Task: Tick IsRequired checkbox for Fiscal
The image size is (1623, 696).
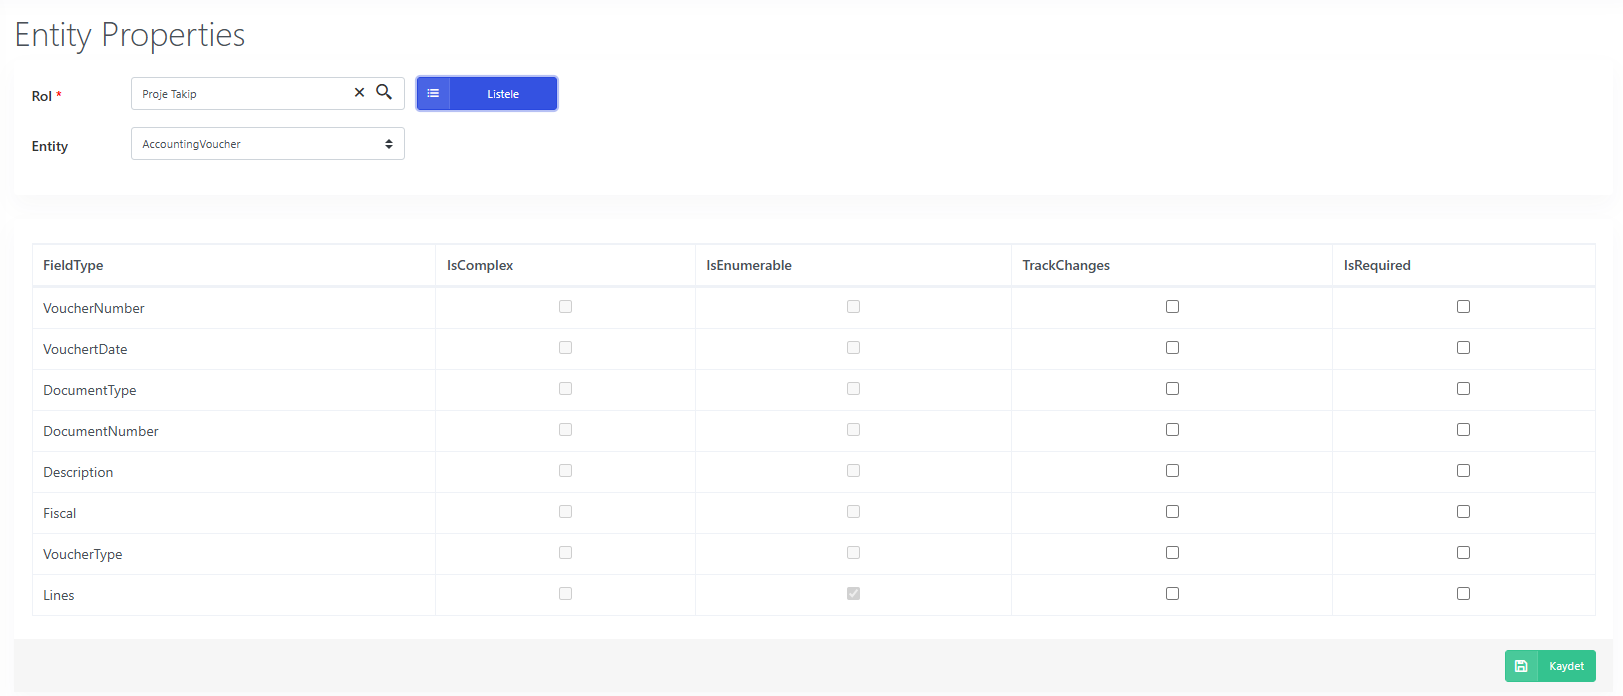Action: coord(1463,512)
